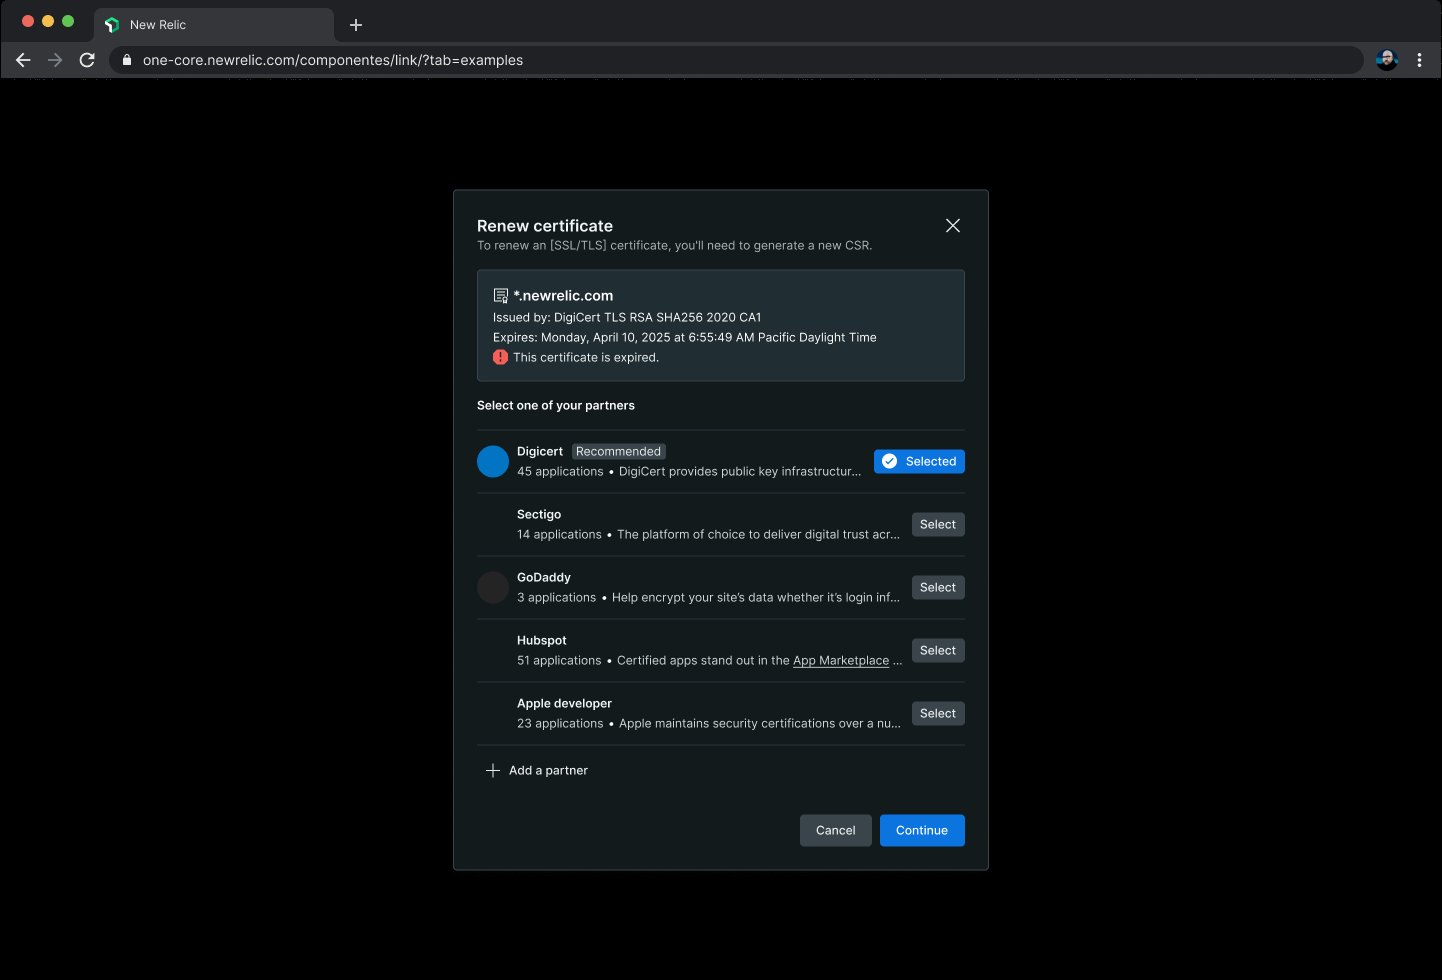Click the '23 applications' text under Apple developer
1442x980 pixels.
click(560, 723)
